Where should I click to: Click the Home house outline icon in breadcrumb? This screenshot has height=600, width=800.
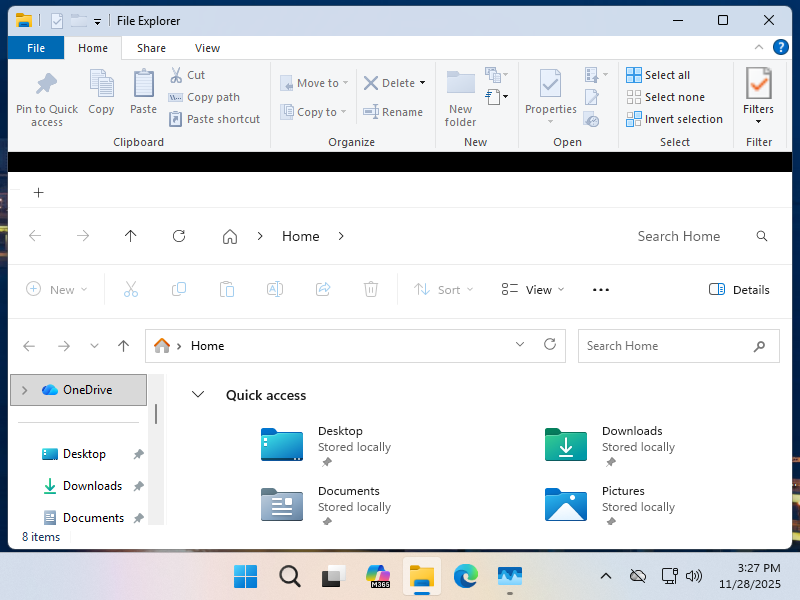pyautogui.click(x=230, y=236)
